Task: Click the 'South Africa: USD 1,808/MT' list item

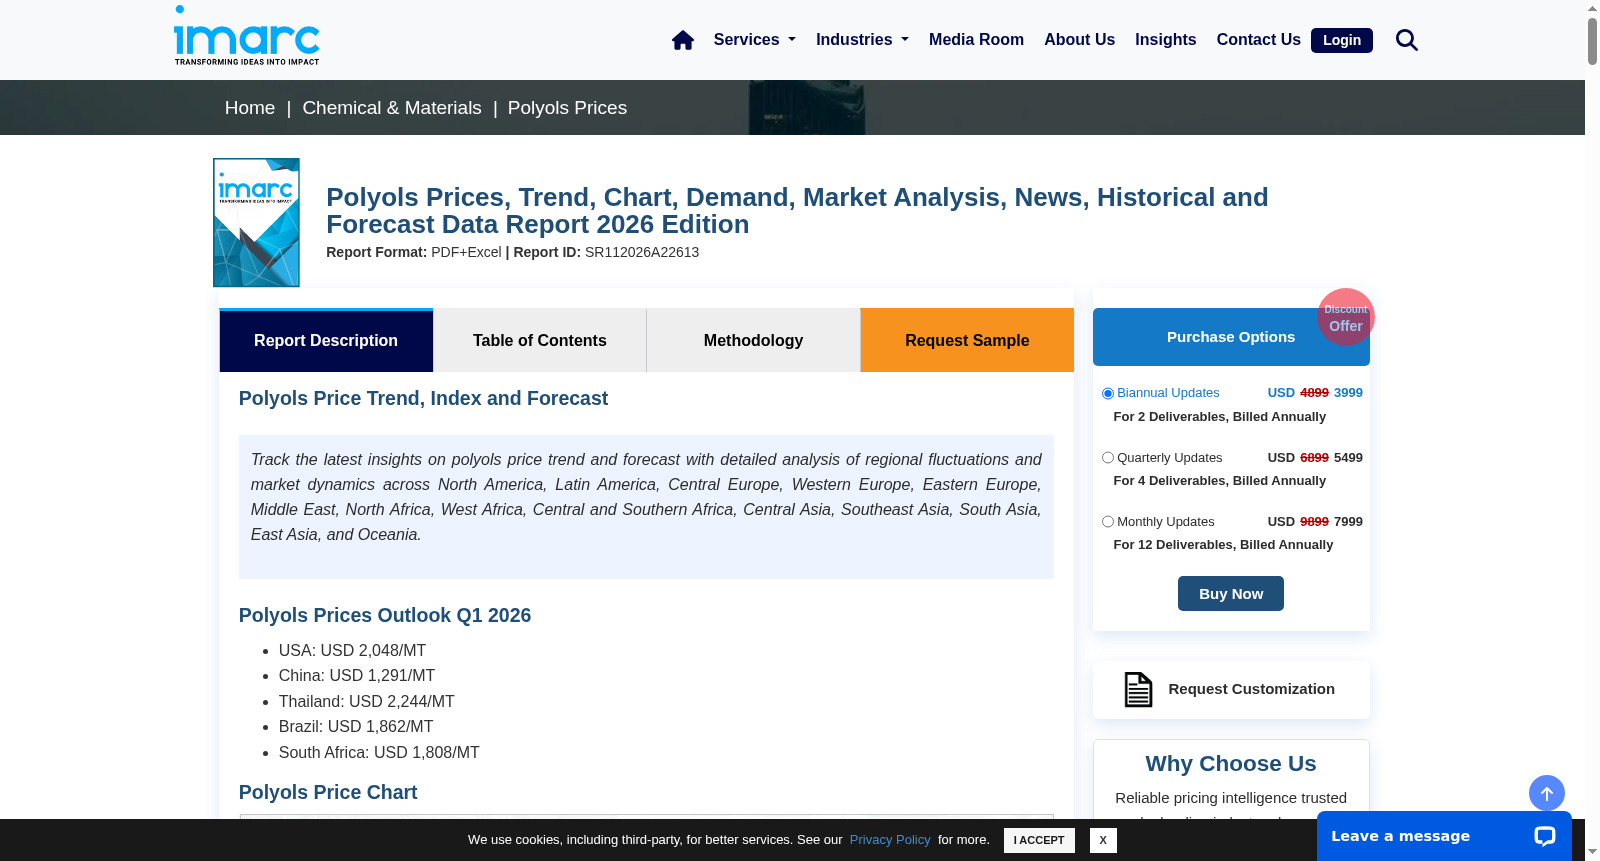Action: click(379, 753)
